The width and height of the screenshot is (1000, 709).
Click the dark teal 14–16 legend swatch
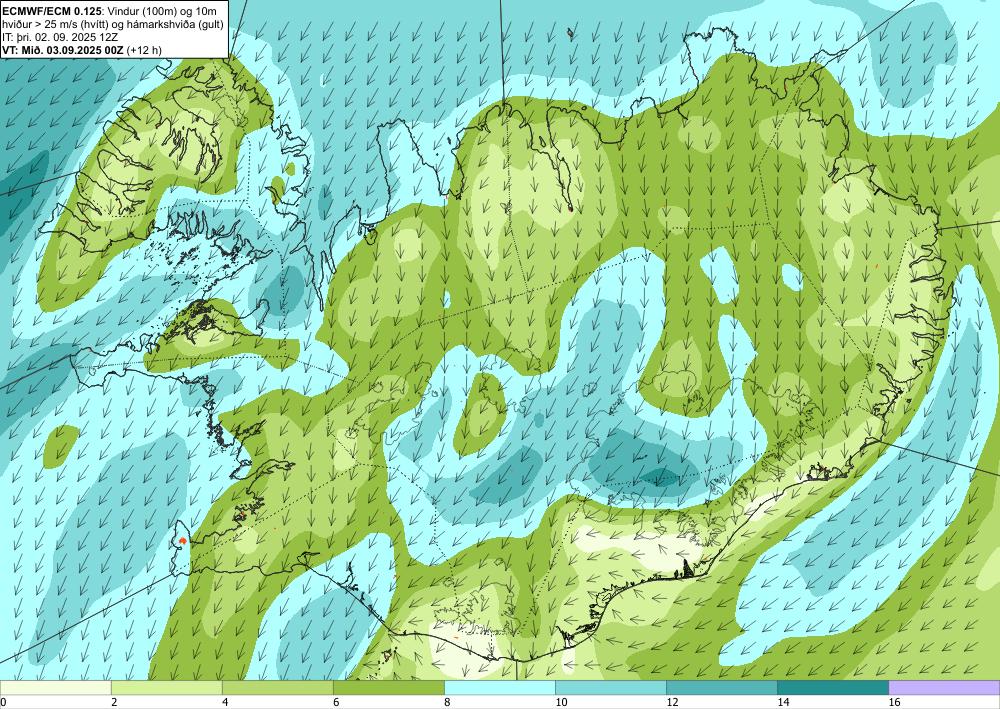(833, 687)
